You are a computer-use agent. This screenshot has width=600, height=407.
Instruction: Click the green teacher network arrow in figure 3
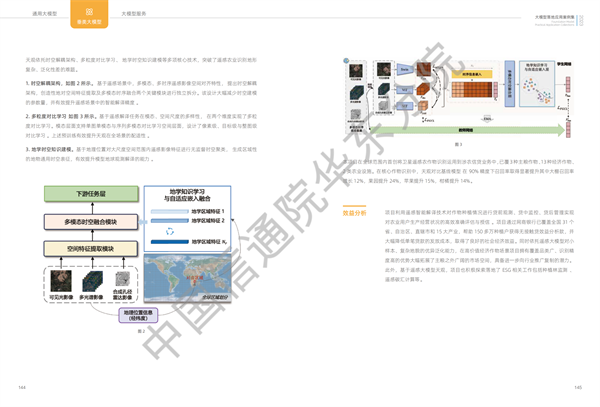tap(468, 130)
